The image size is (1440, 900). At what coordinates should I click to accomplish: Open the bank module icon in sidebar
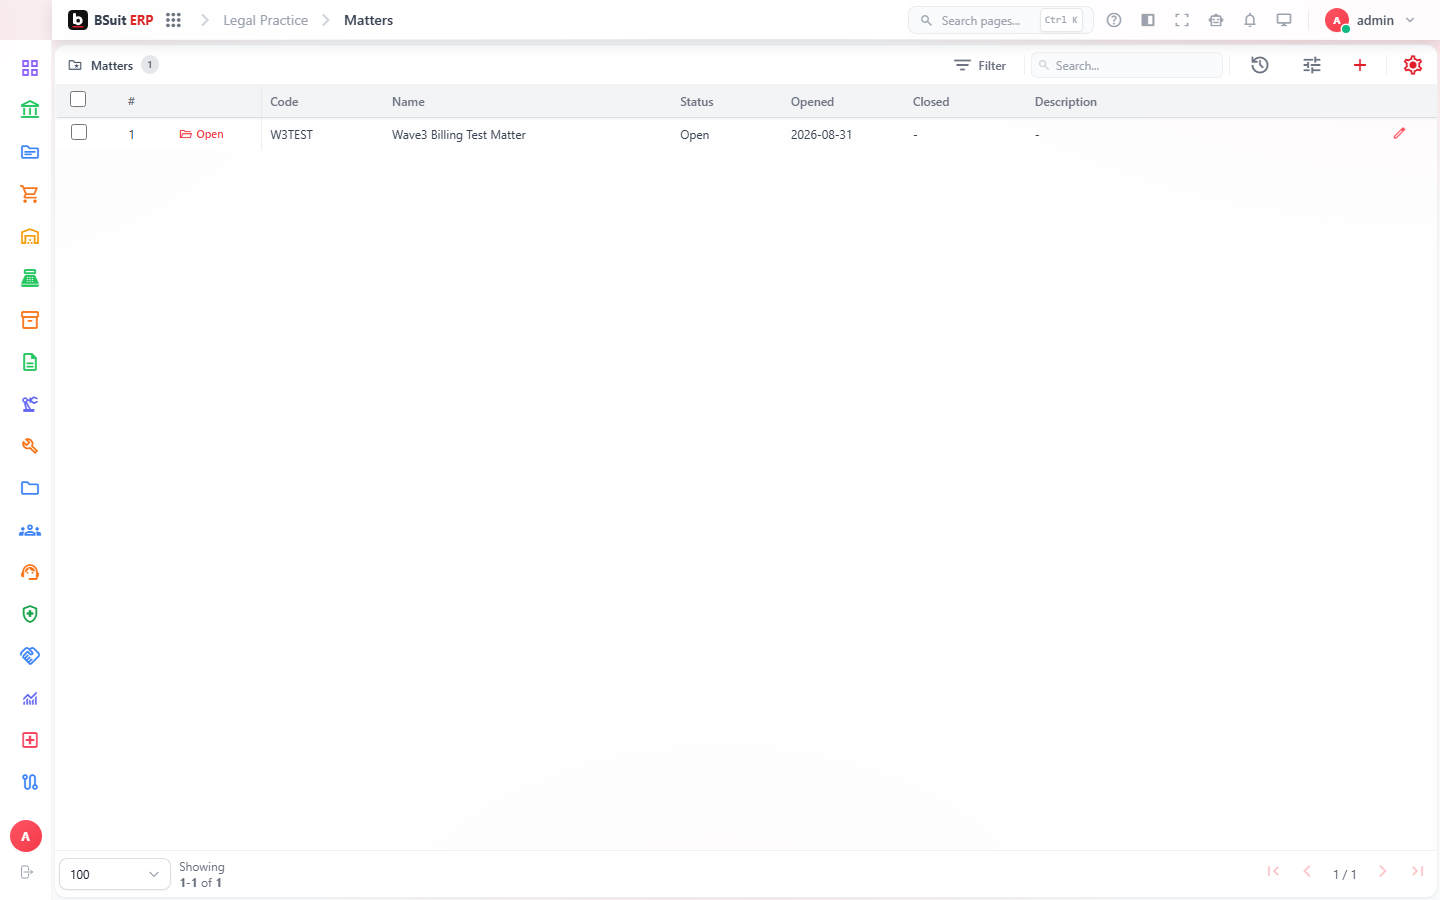pos(30,110)
